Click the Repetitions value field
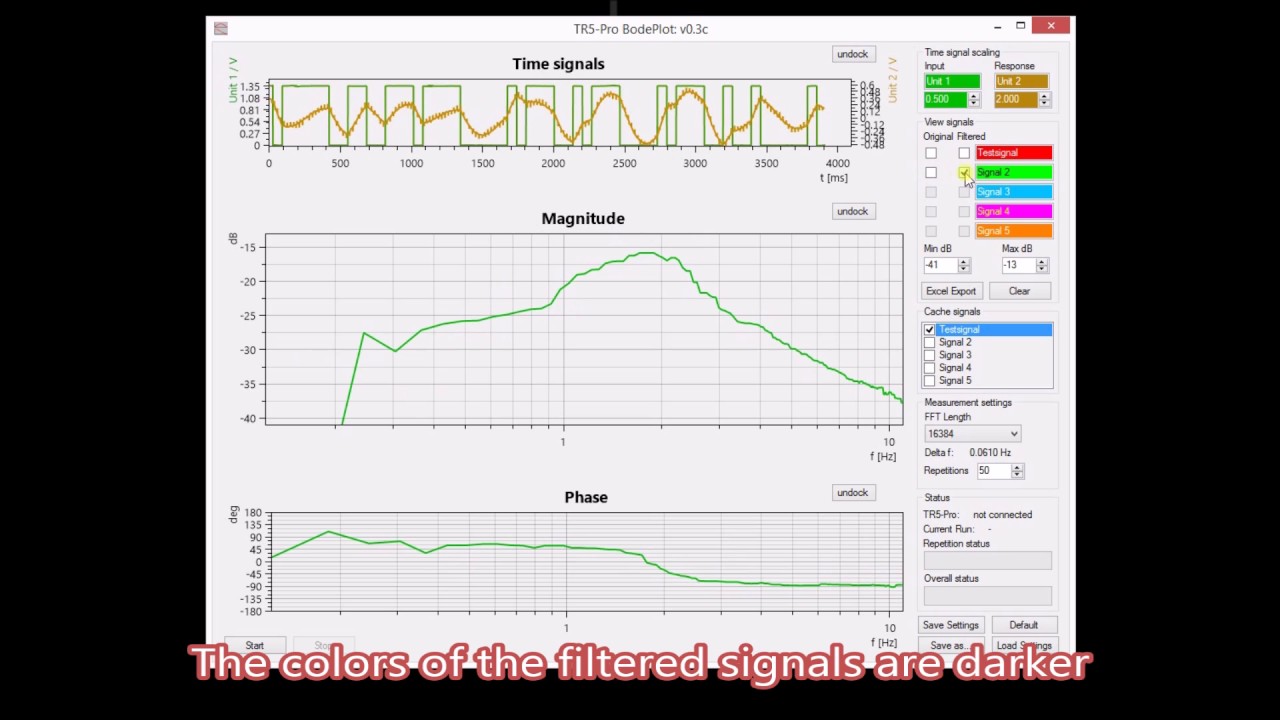 (994, 471)
